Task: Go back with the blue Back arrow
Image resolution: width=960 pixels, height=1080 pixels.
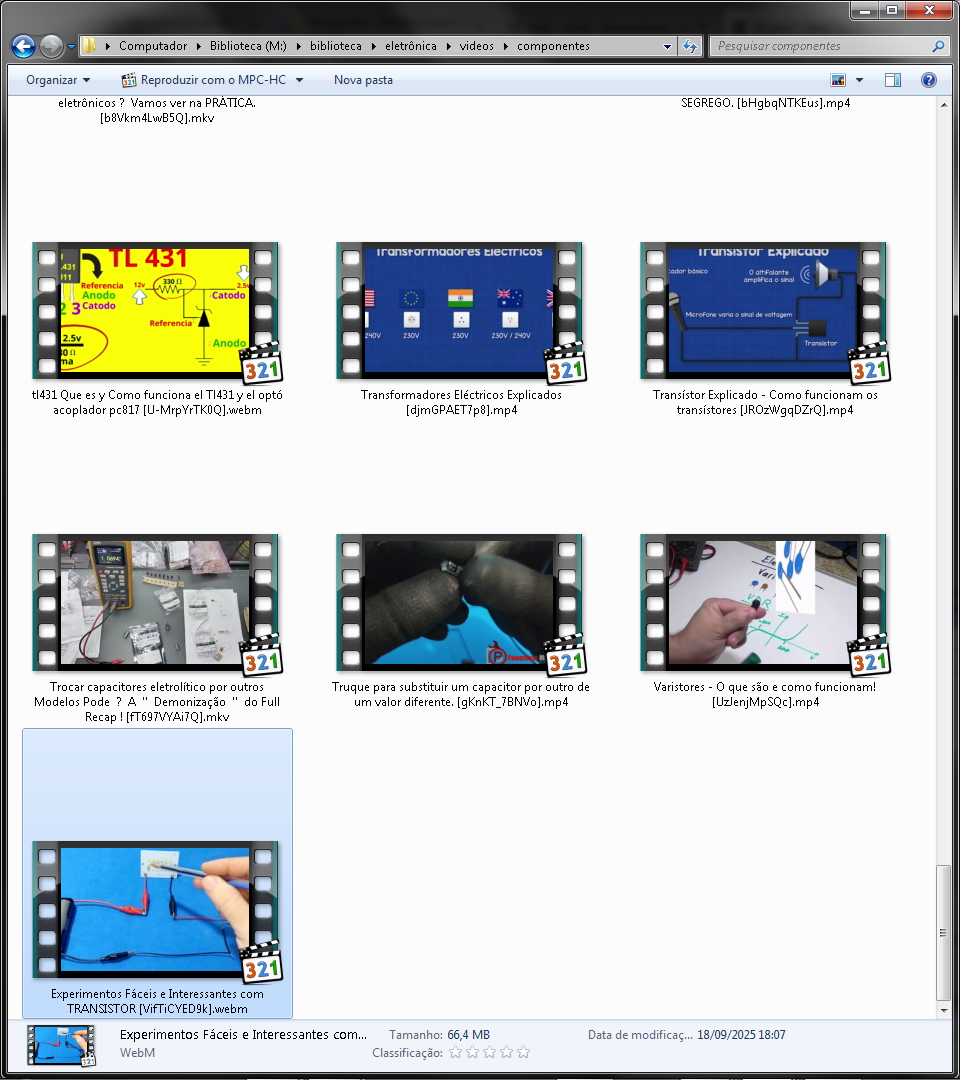Action: [x=23, y=46]
